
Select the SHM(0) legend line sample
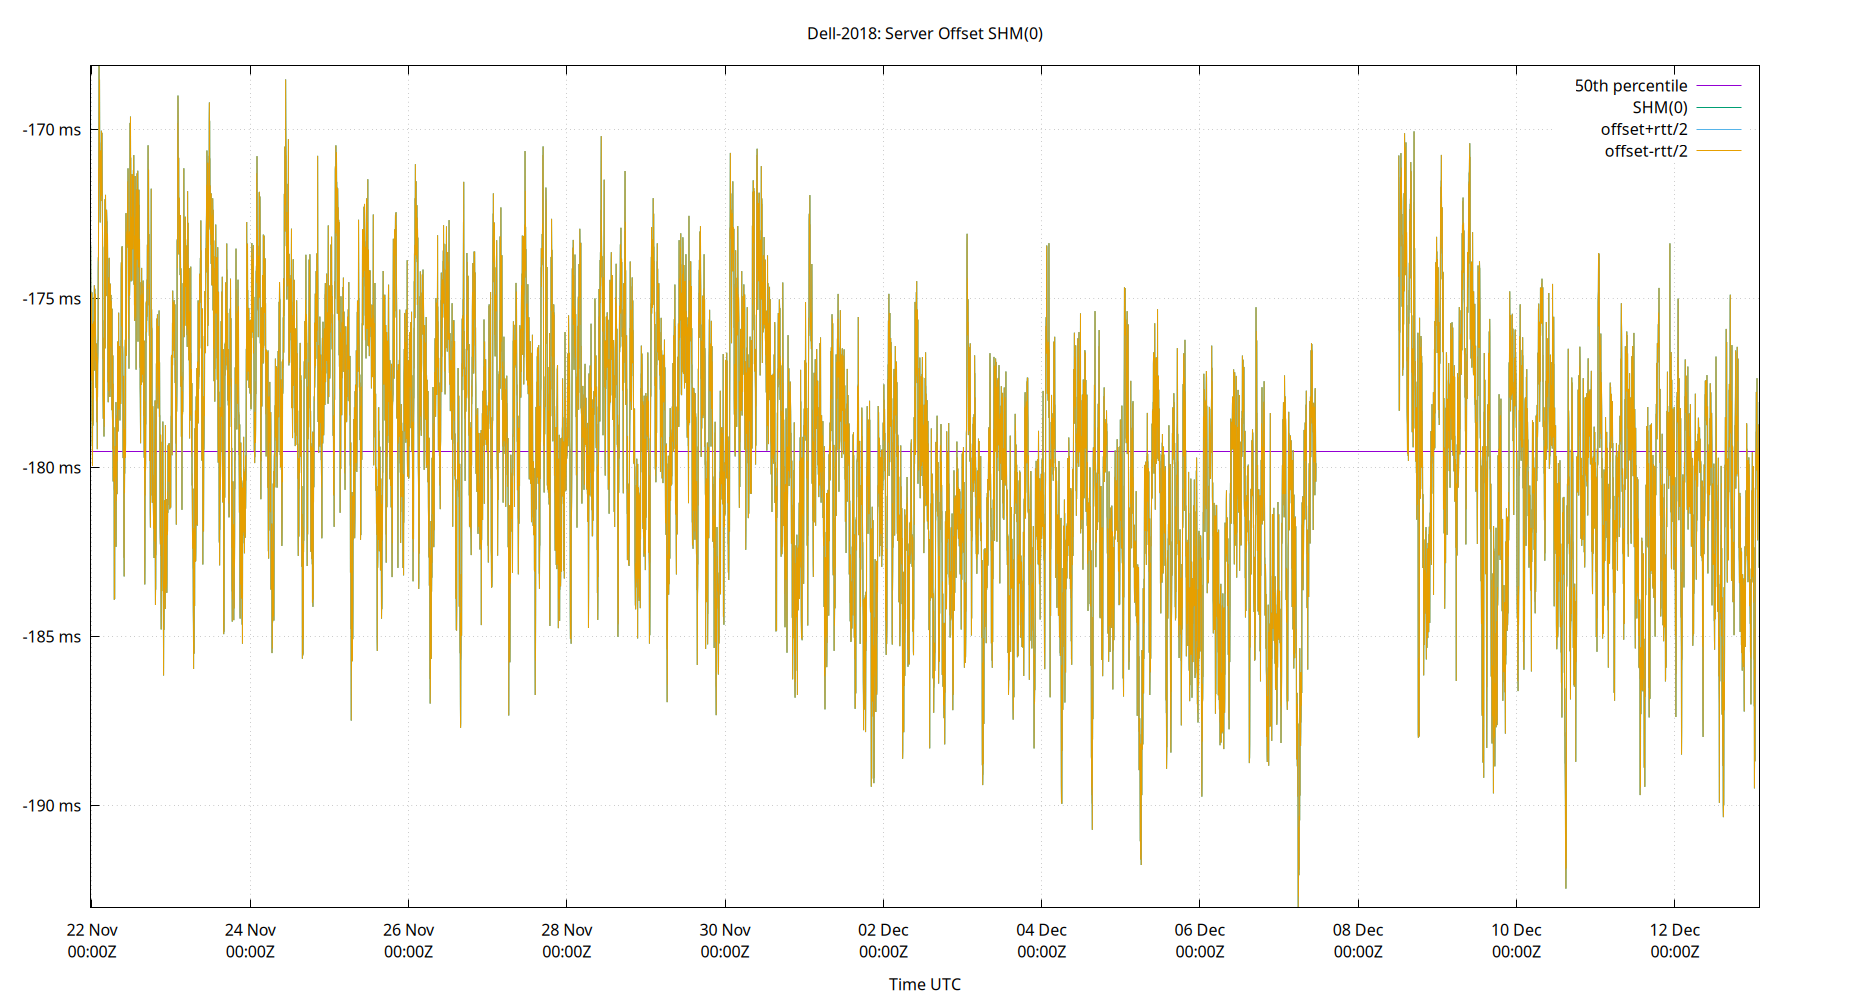[x=1718, y=107]
